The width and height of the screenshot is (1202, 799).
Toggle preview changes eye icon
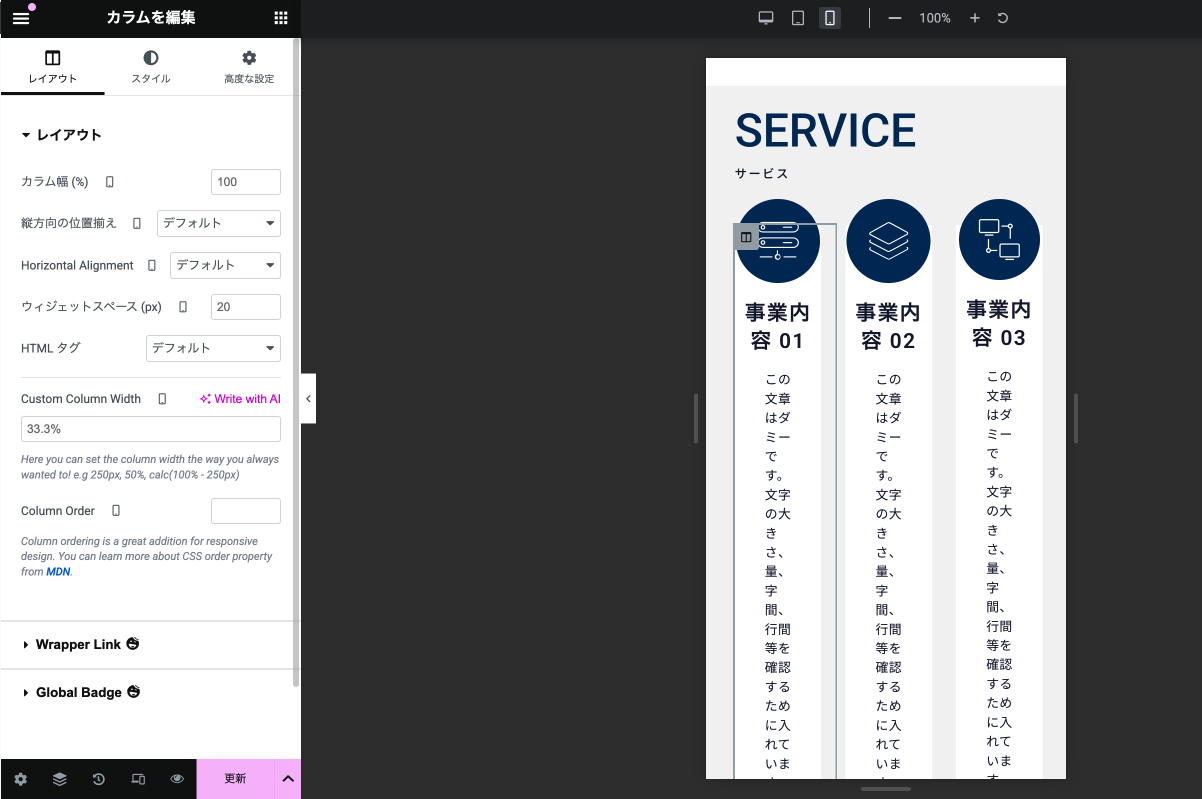pyautogui.click(x=177, y=779)
